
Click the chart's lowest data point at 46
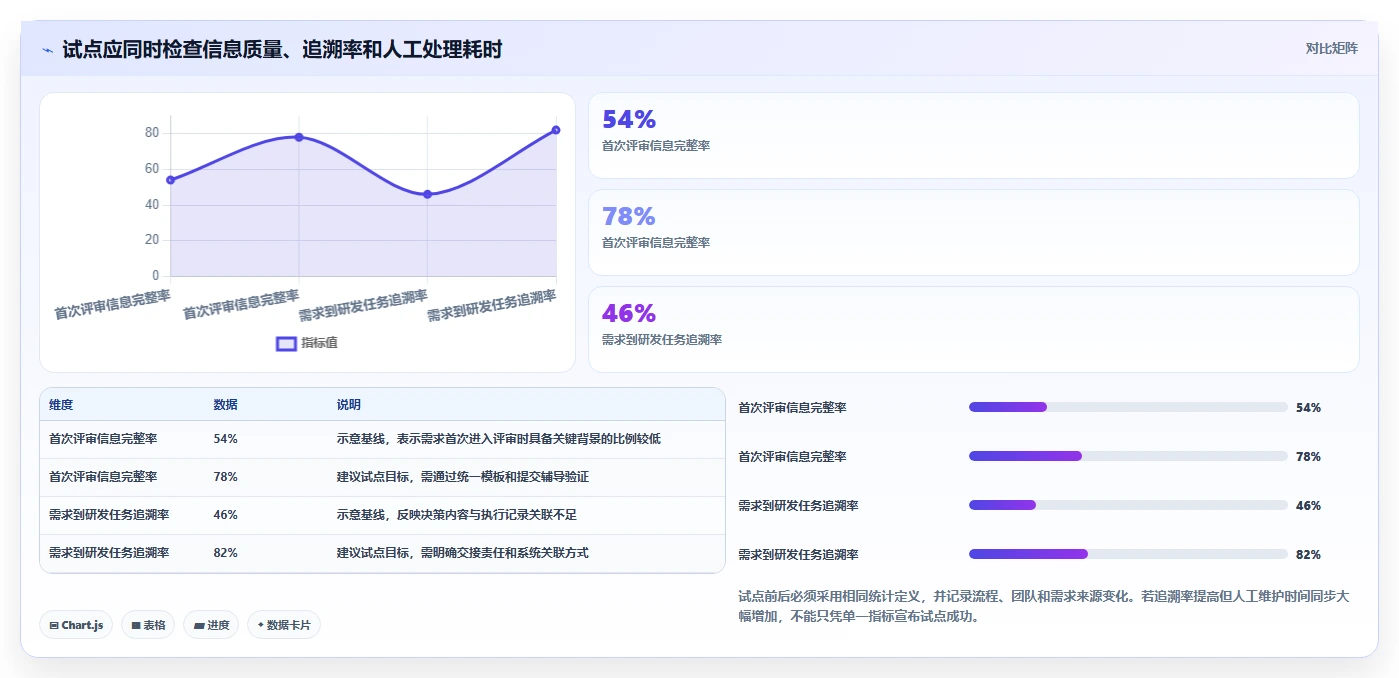tap(427, 194)
